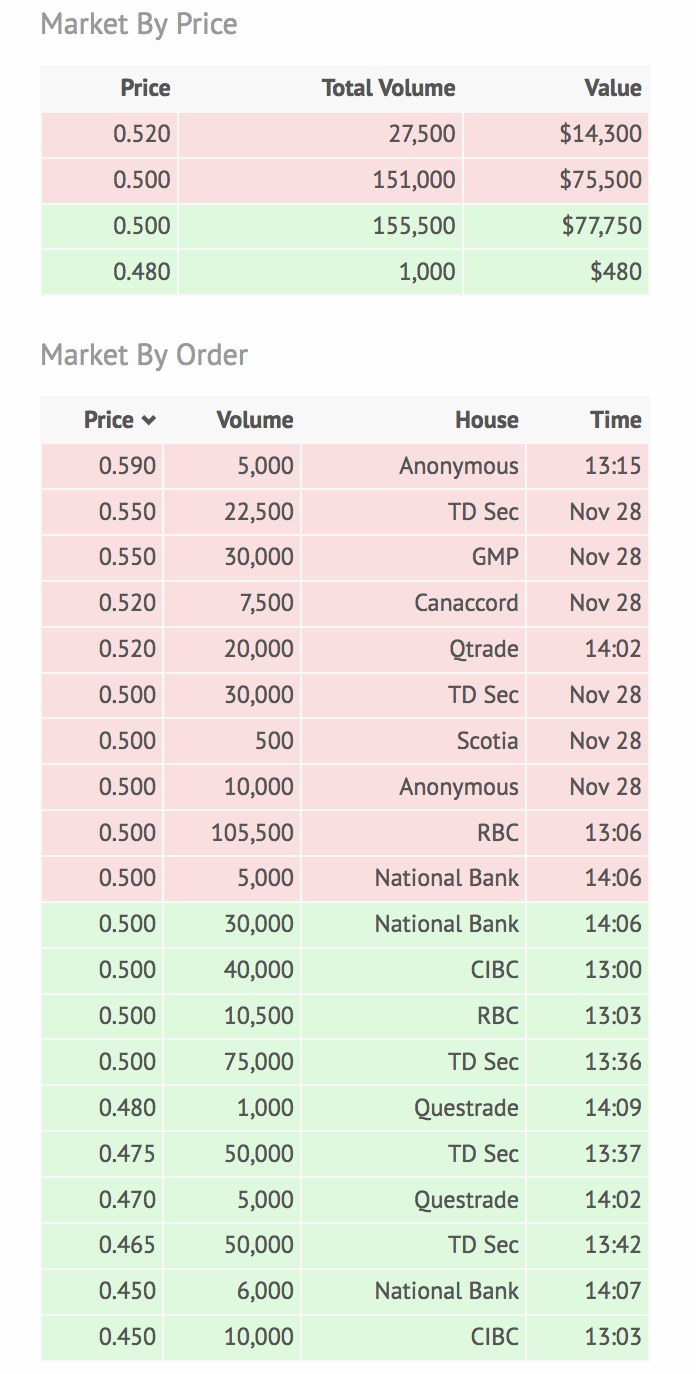
Task: Click the TD Sec order at 0.465
Action: 344,1245
